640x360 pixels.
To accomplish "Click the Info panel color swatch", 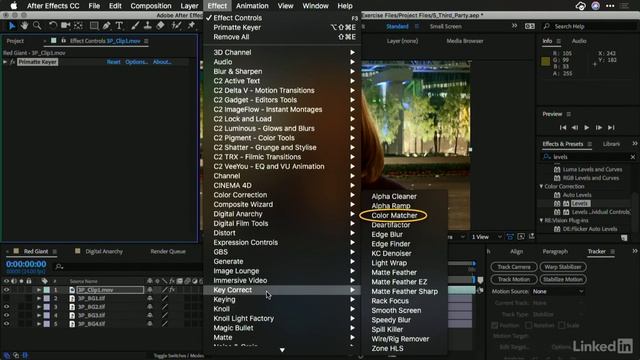I will point(545,62).
